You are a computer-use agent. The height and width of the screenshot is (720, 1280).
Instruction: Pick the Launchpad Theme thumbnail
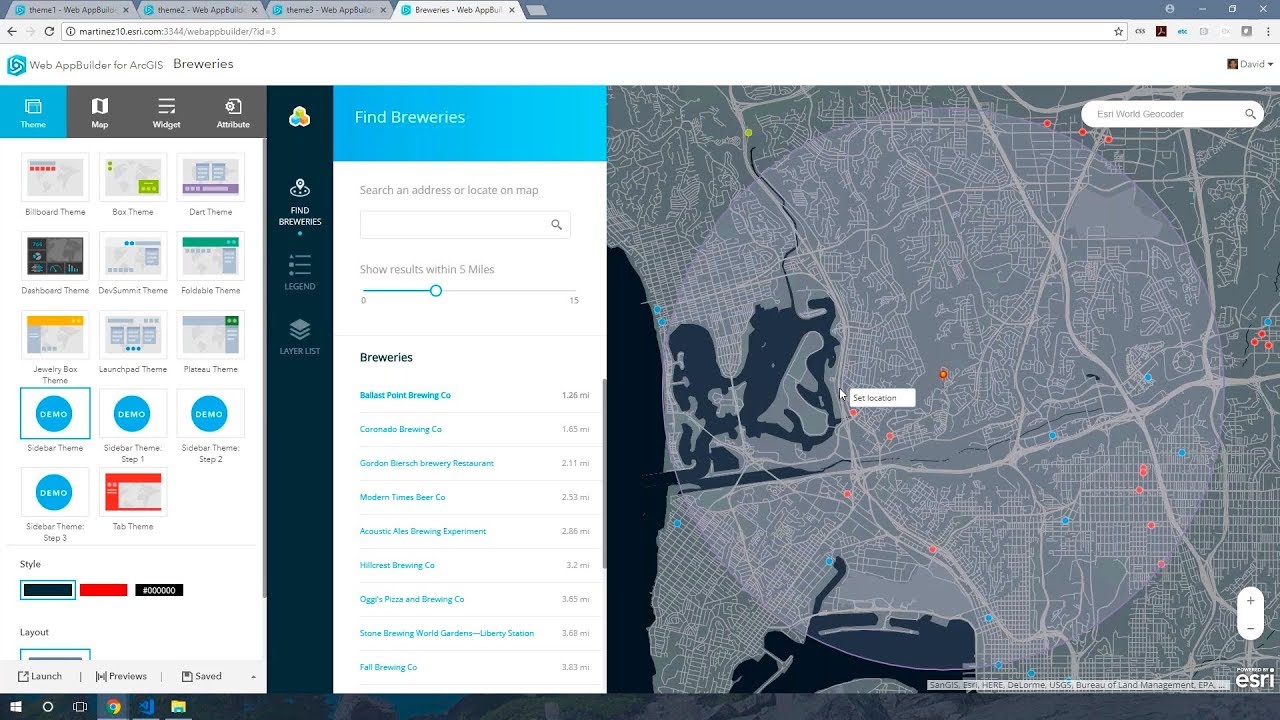tap(133, 335)
